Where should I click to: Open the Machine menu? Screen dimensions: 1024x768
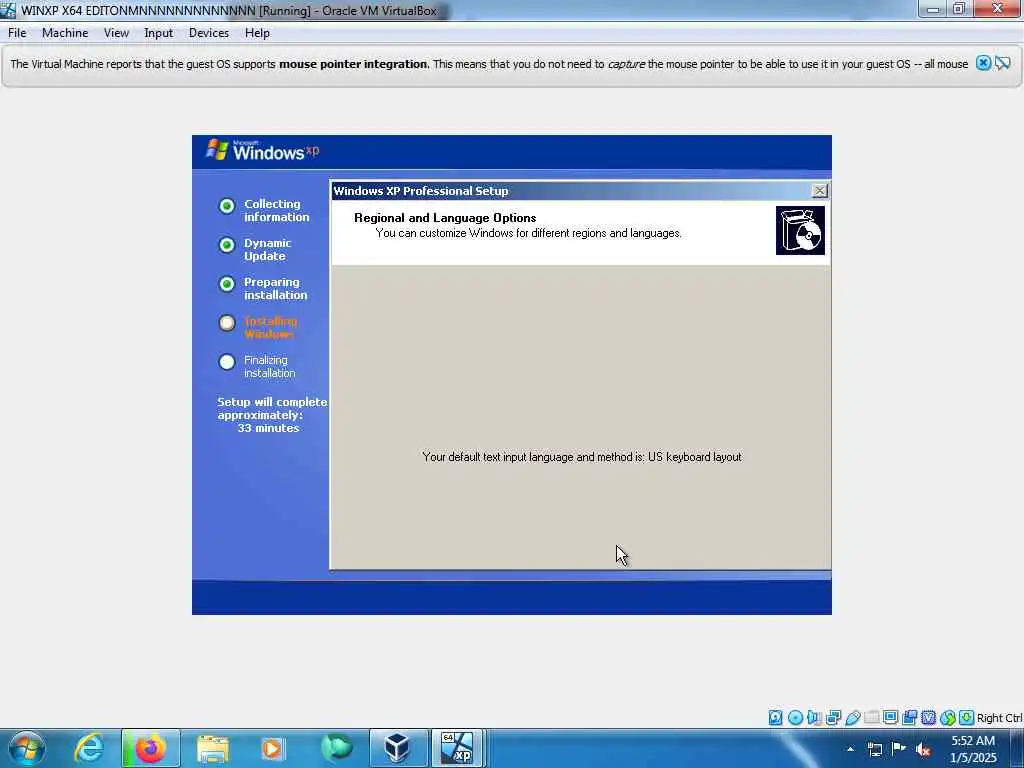point(65,33)
